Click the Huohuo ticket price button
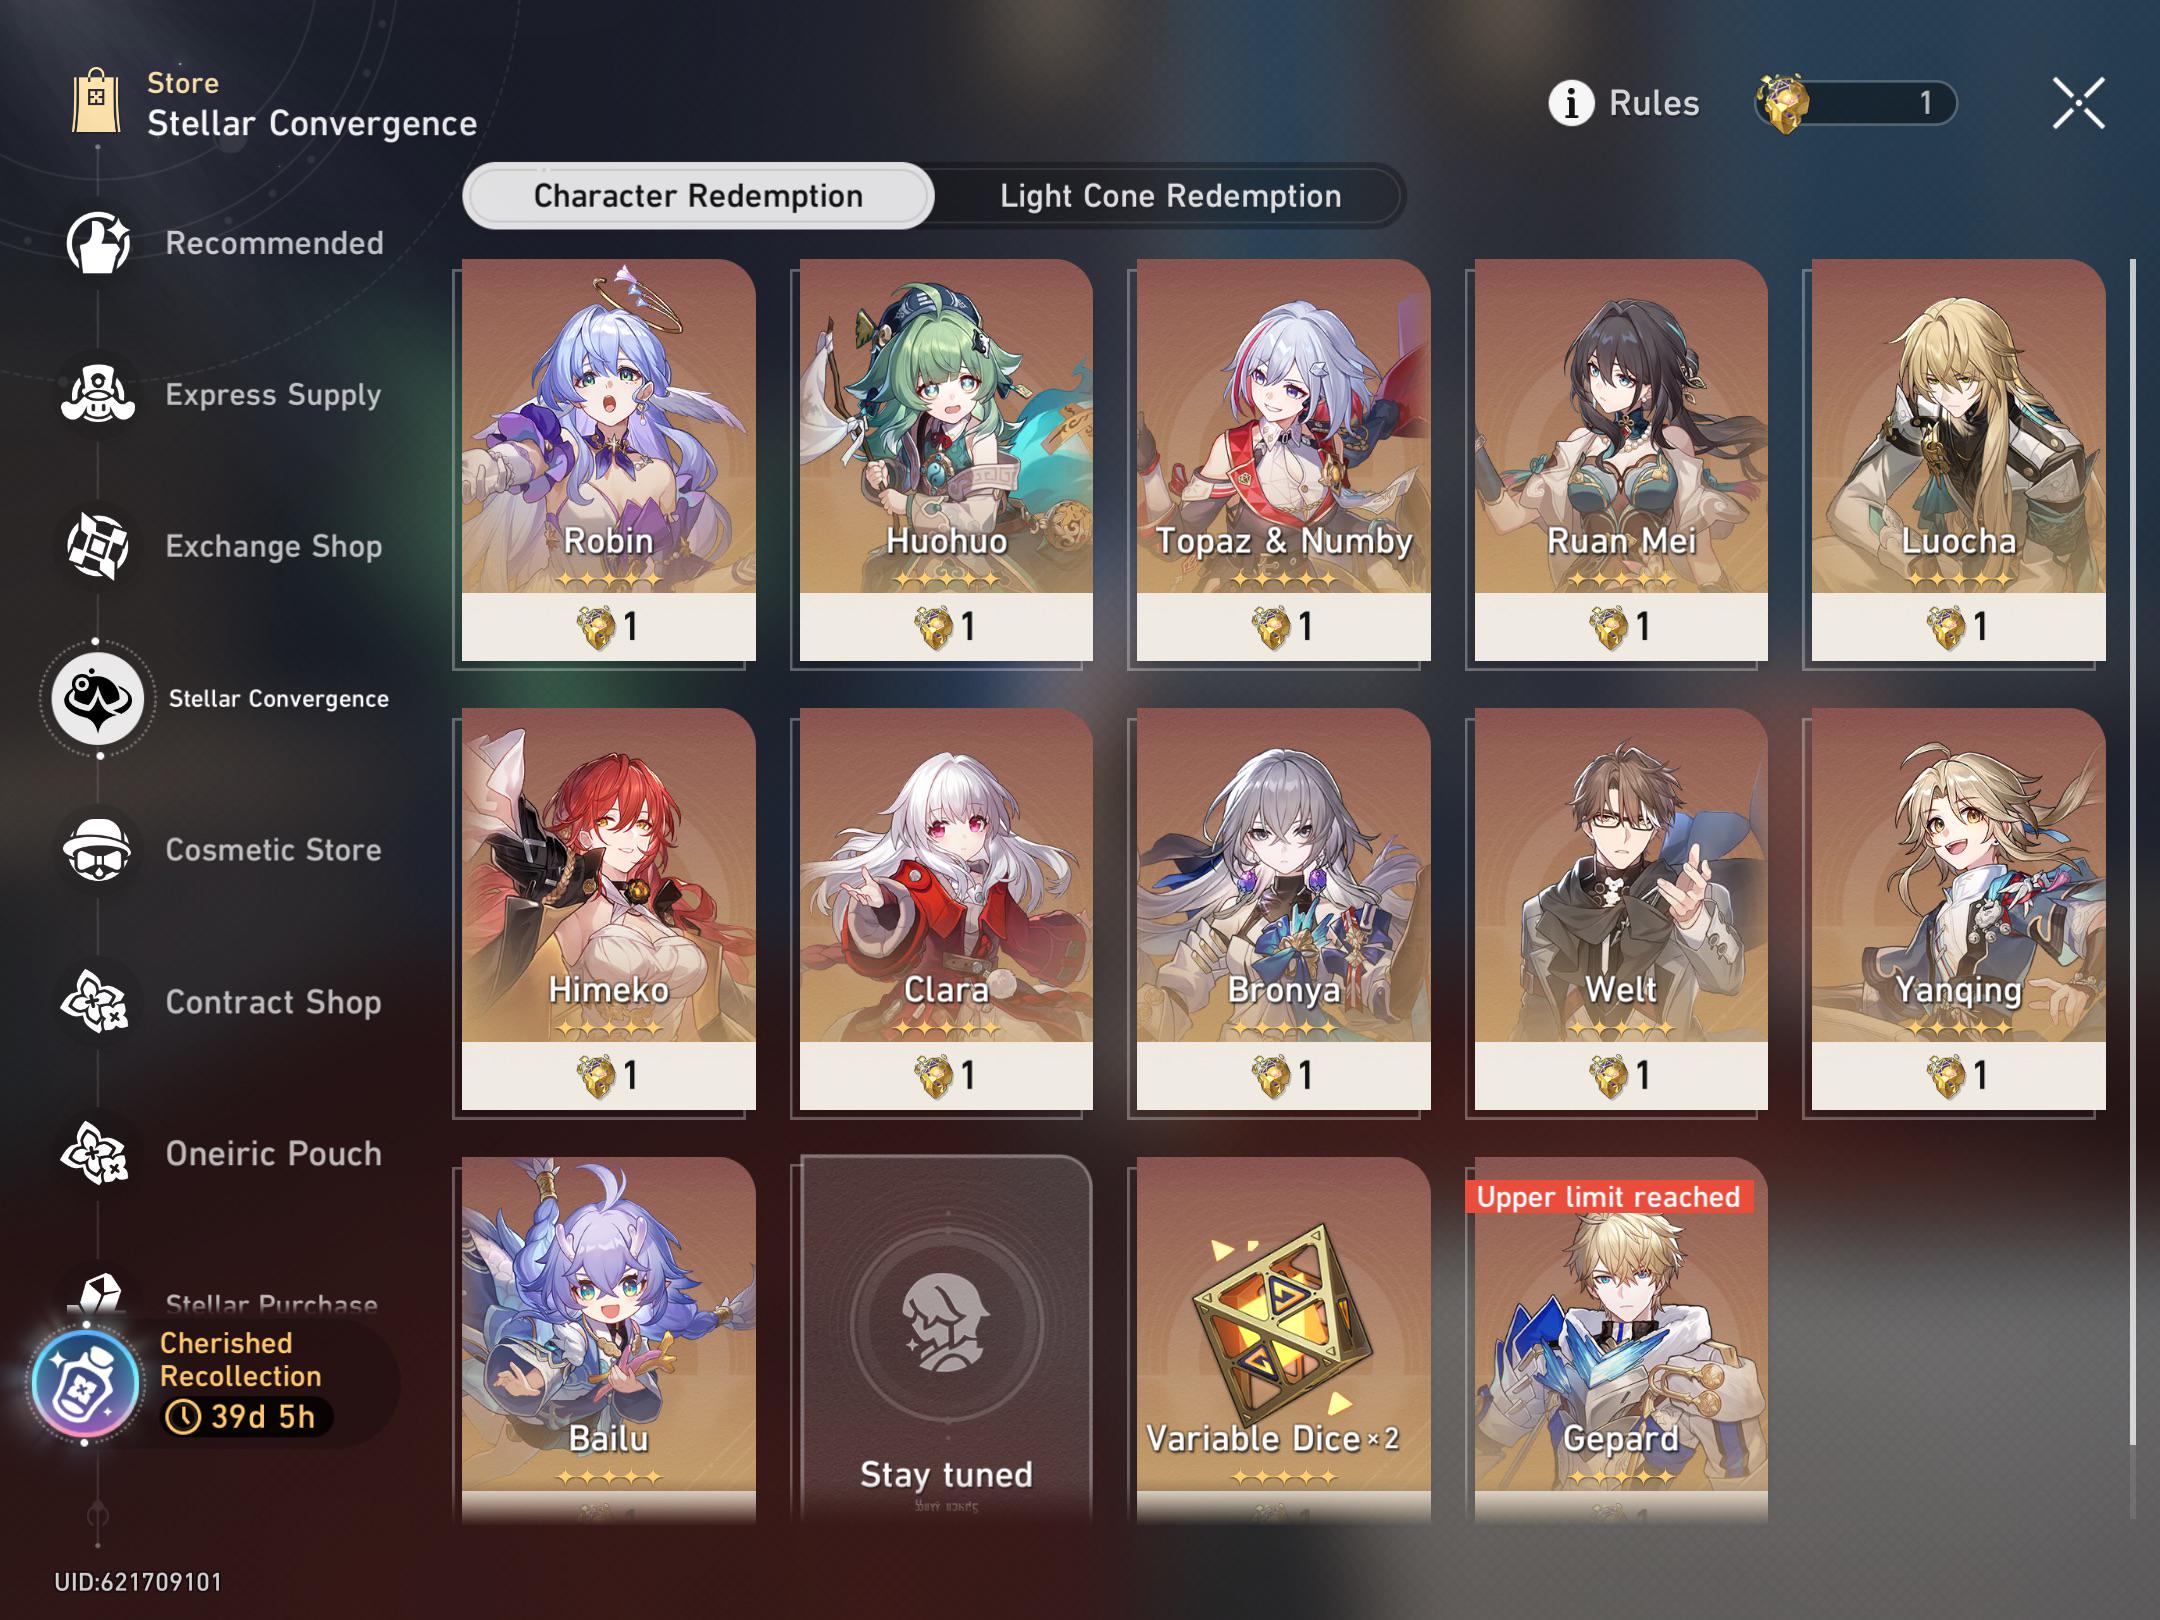The width and height of the screenshot is (2160, 1620). (946, 627)
